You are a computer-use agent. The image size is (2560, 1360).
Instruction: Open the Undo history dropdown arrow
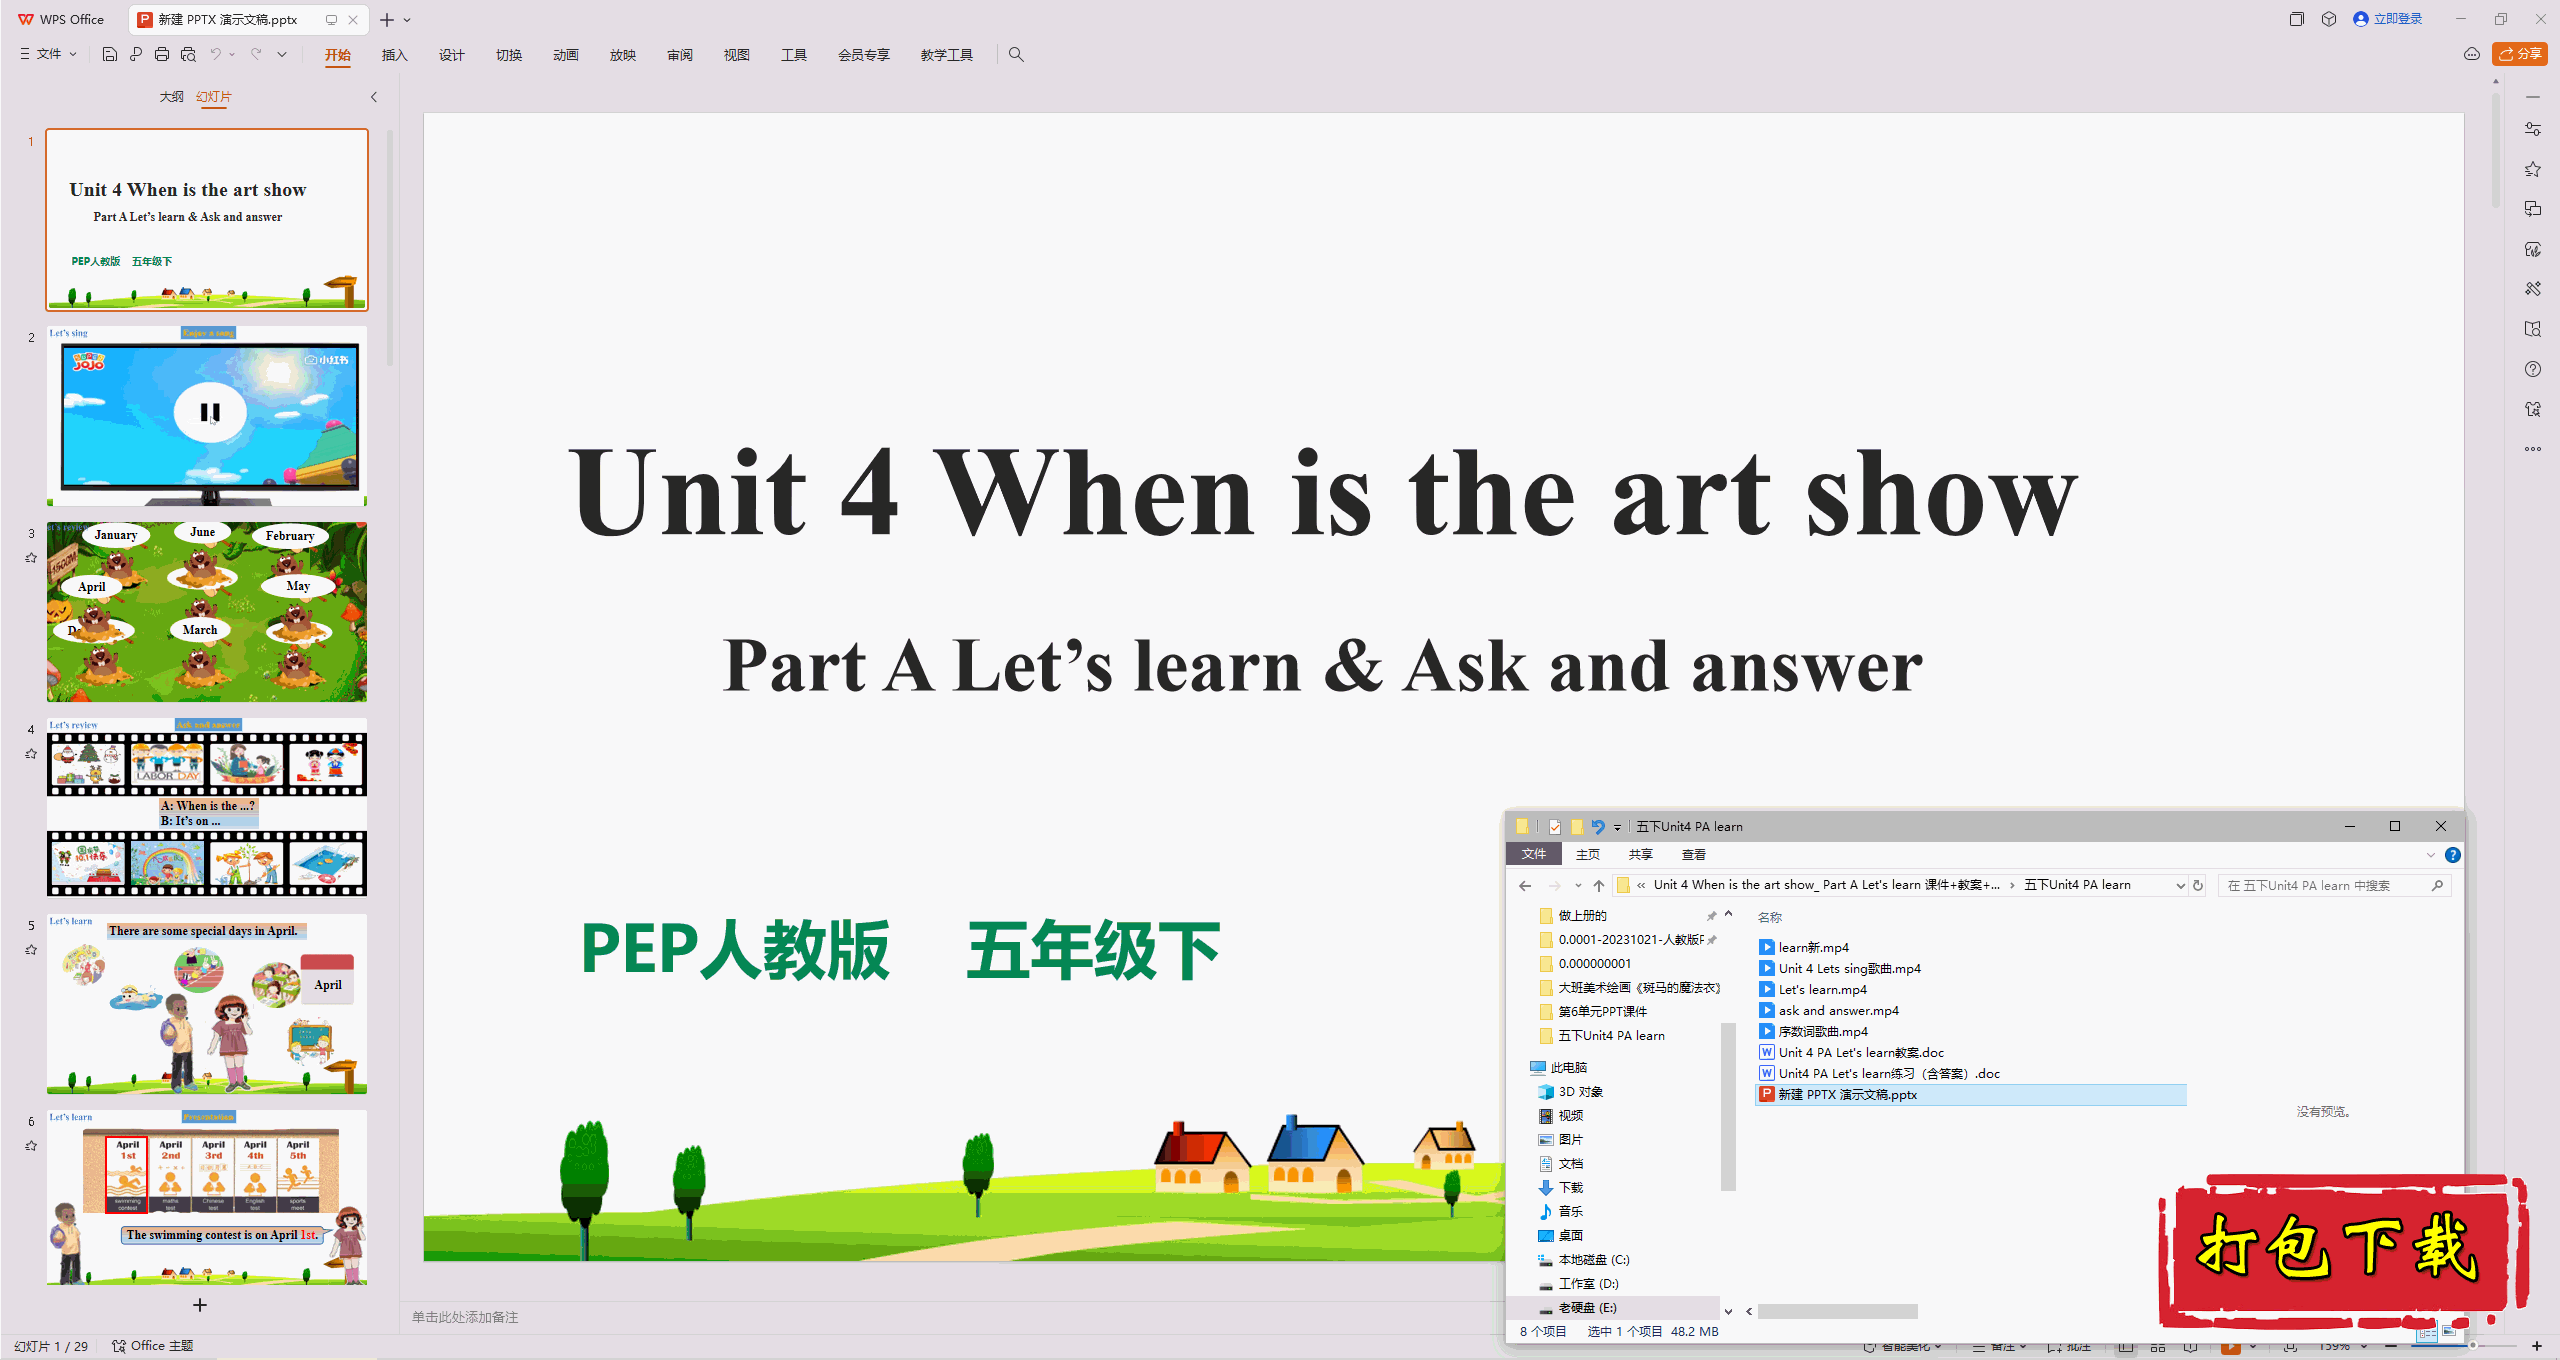tap(232, 55)
